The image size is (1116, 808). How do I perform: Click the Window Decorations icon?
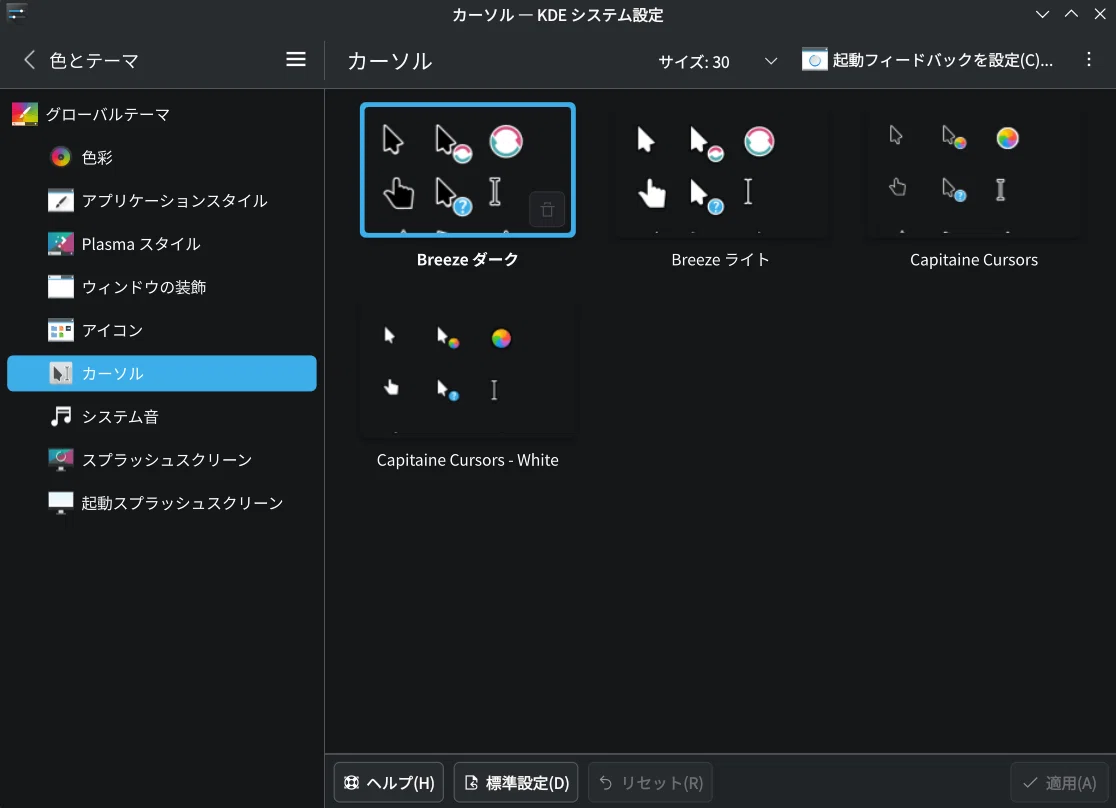[x=60, y=287]
